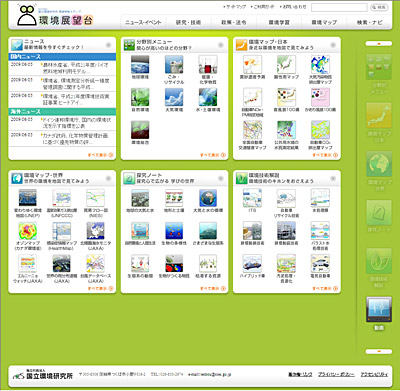Open the UNFCCC greenhouse gas emissions icon
Viewport: 400px width, 391px height.
click(x=62, y=198)
